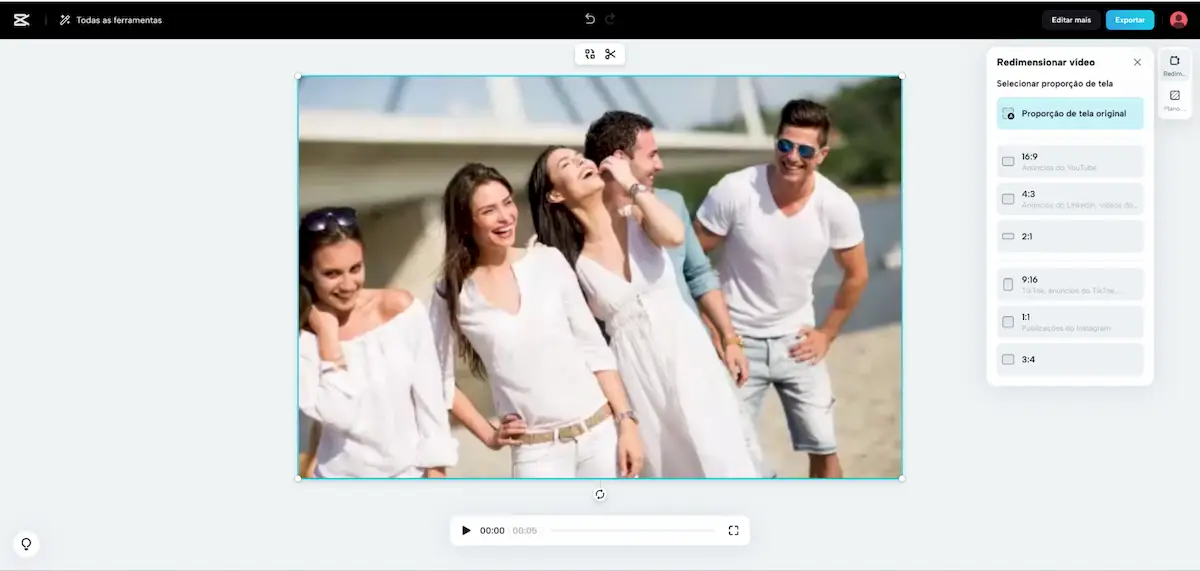Switch to the Redimensionar side tab
This screenshot has width=1200, height=571.
(x=1174, y=66)
